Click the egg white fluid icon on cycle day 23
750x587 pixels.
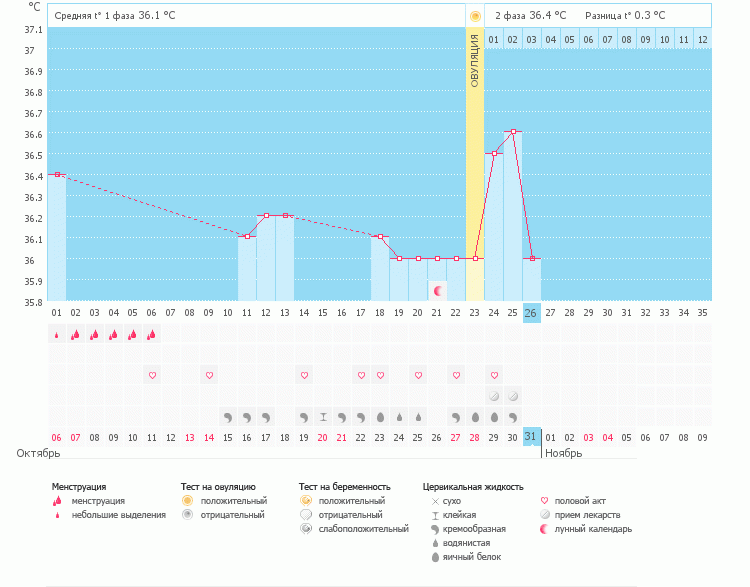(x=475, y=416)
